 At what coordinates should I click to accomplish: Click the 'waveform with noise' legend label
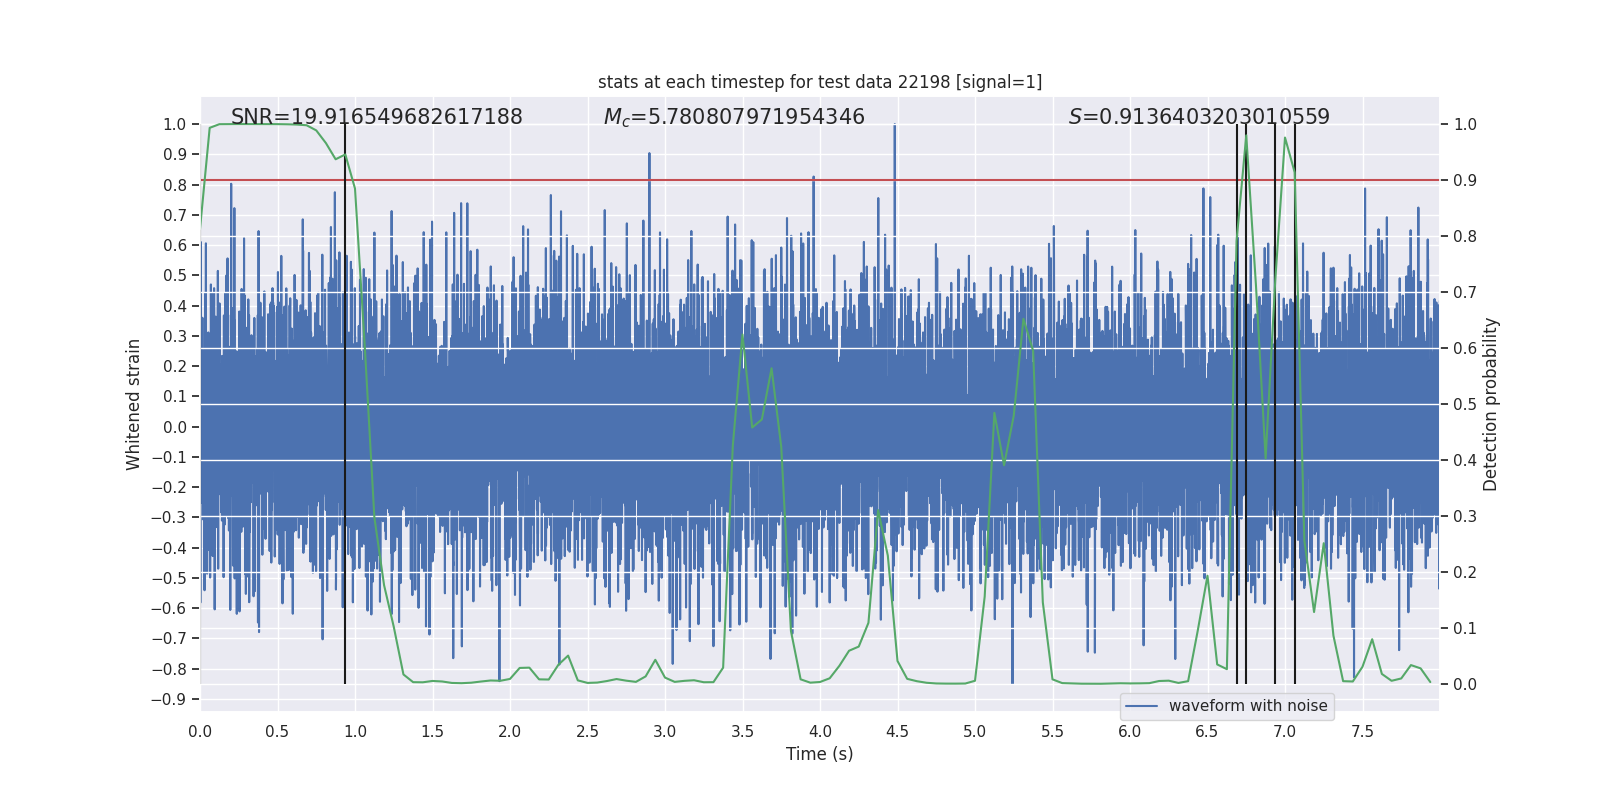(x=1247, y=706)
